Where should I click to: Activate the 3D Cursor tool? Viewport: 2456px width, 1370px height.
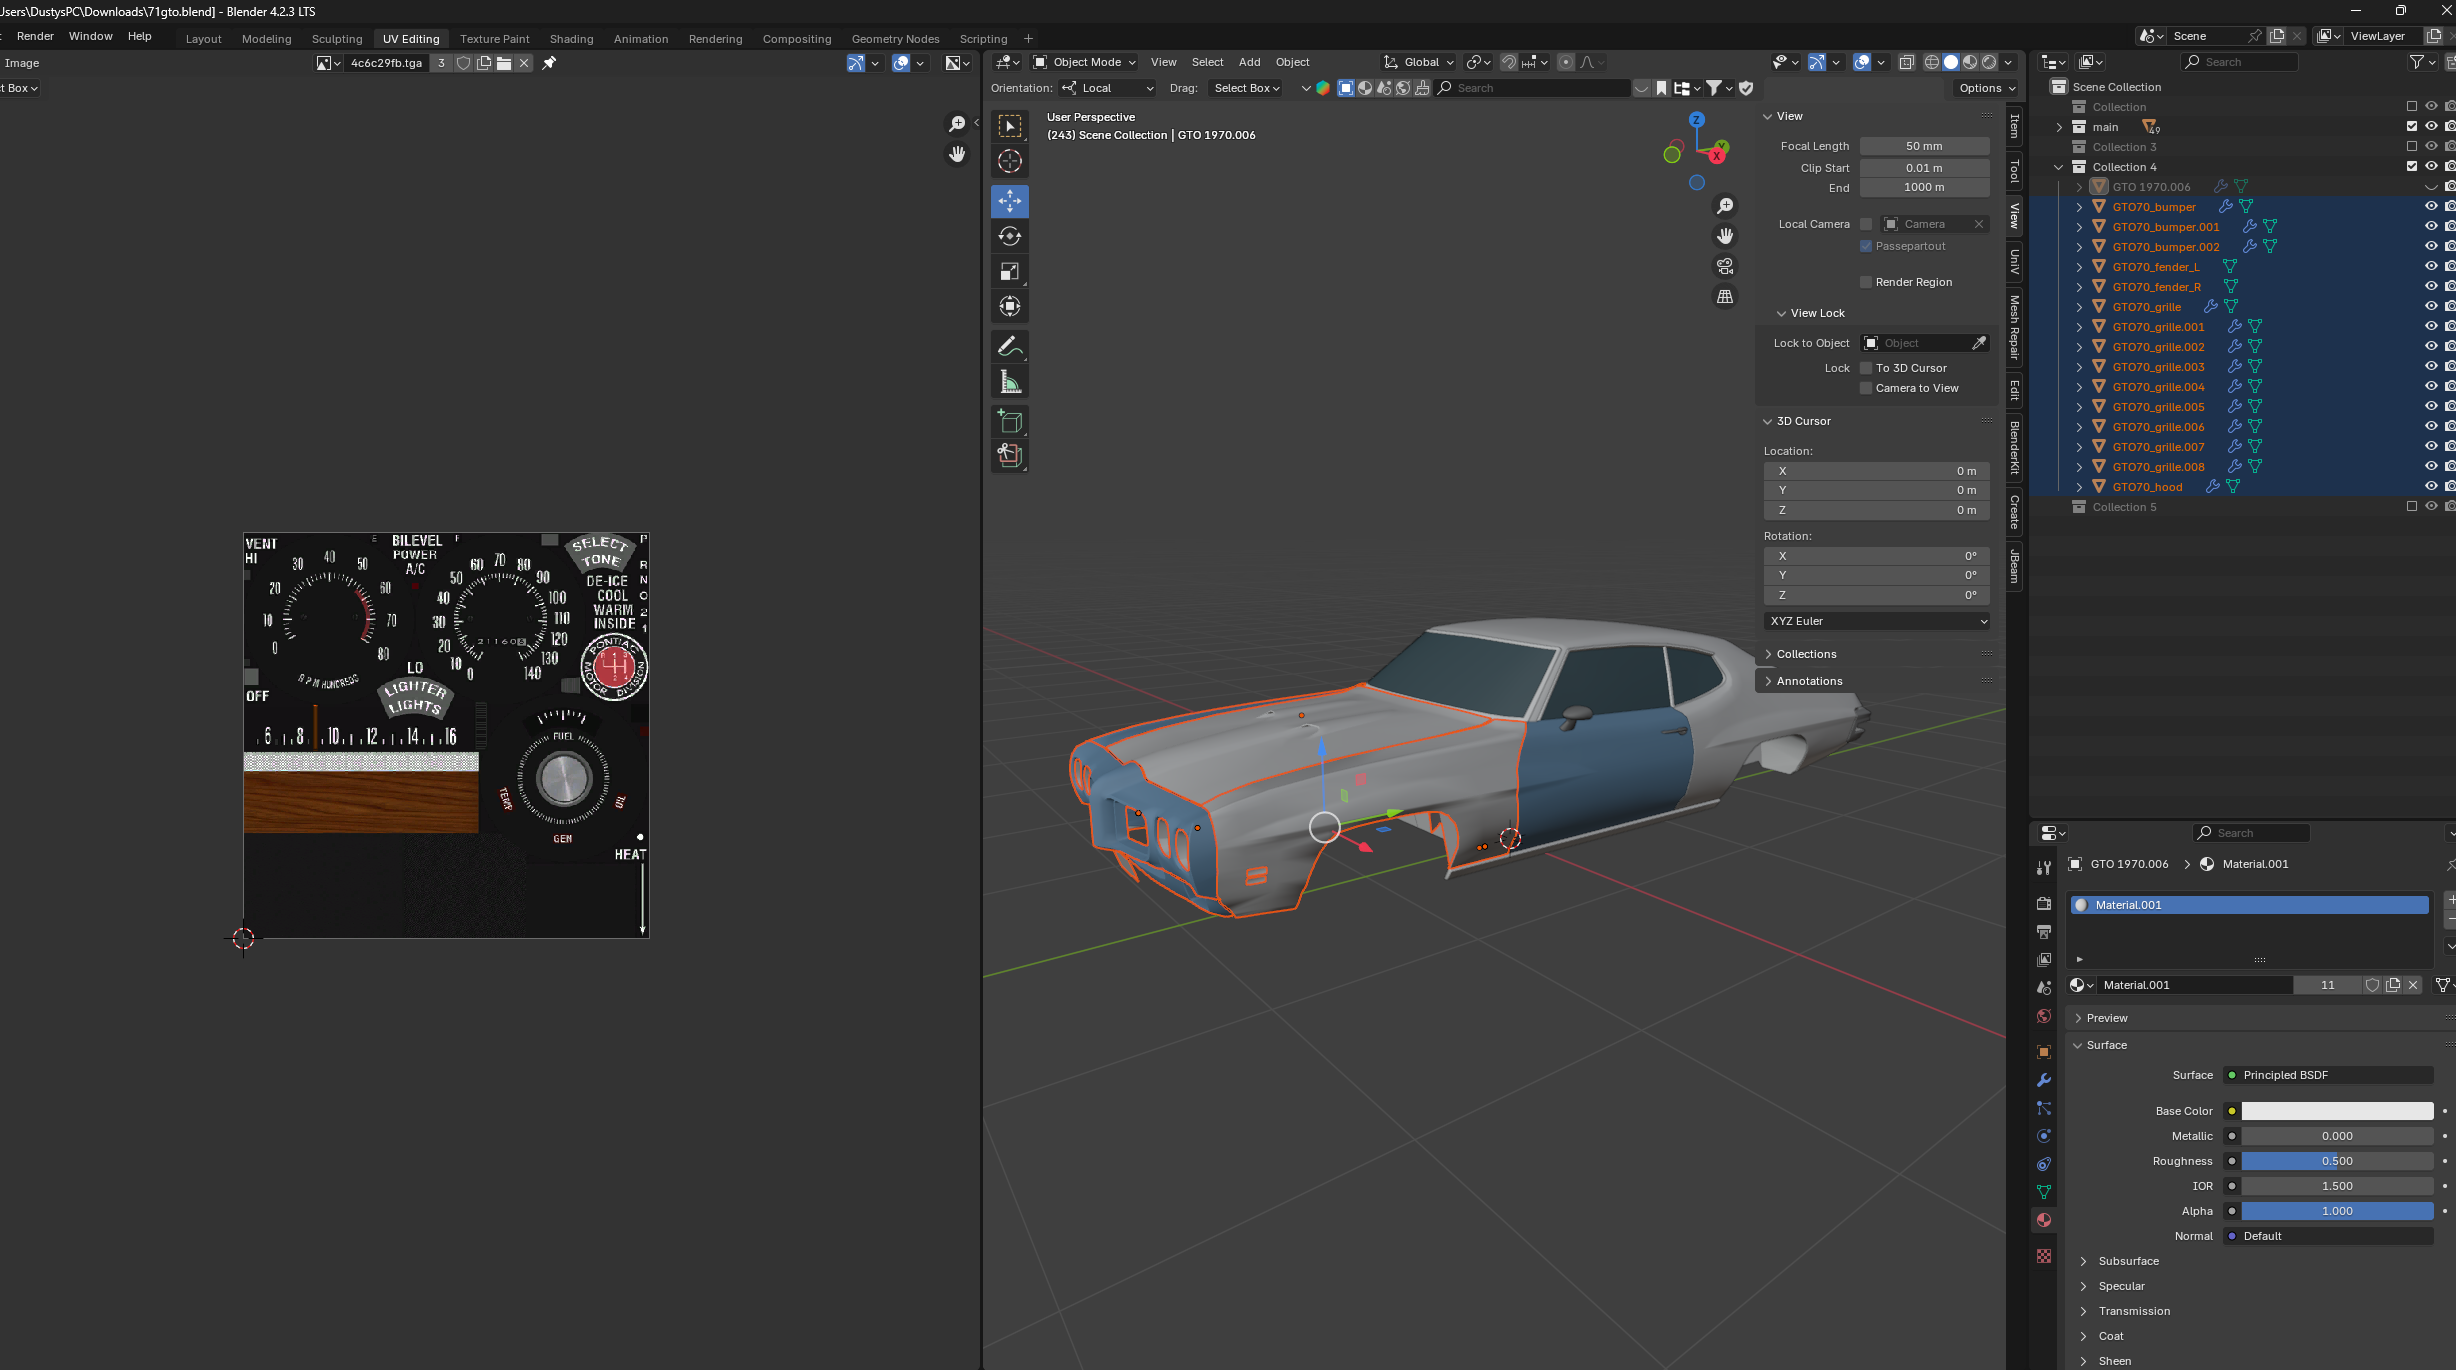tap(1010, 161)
